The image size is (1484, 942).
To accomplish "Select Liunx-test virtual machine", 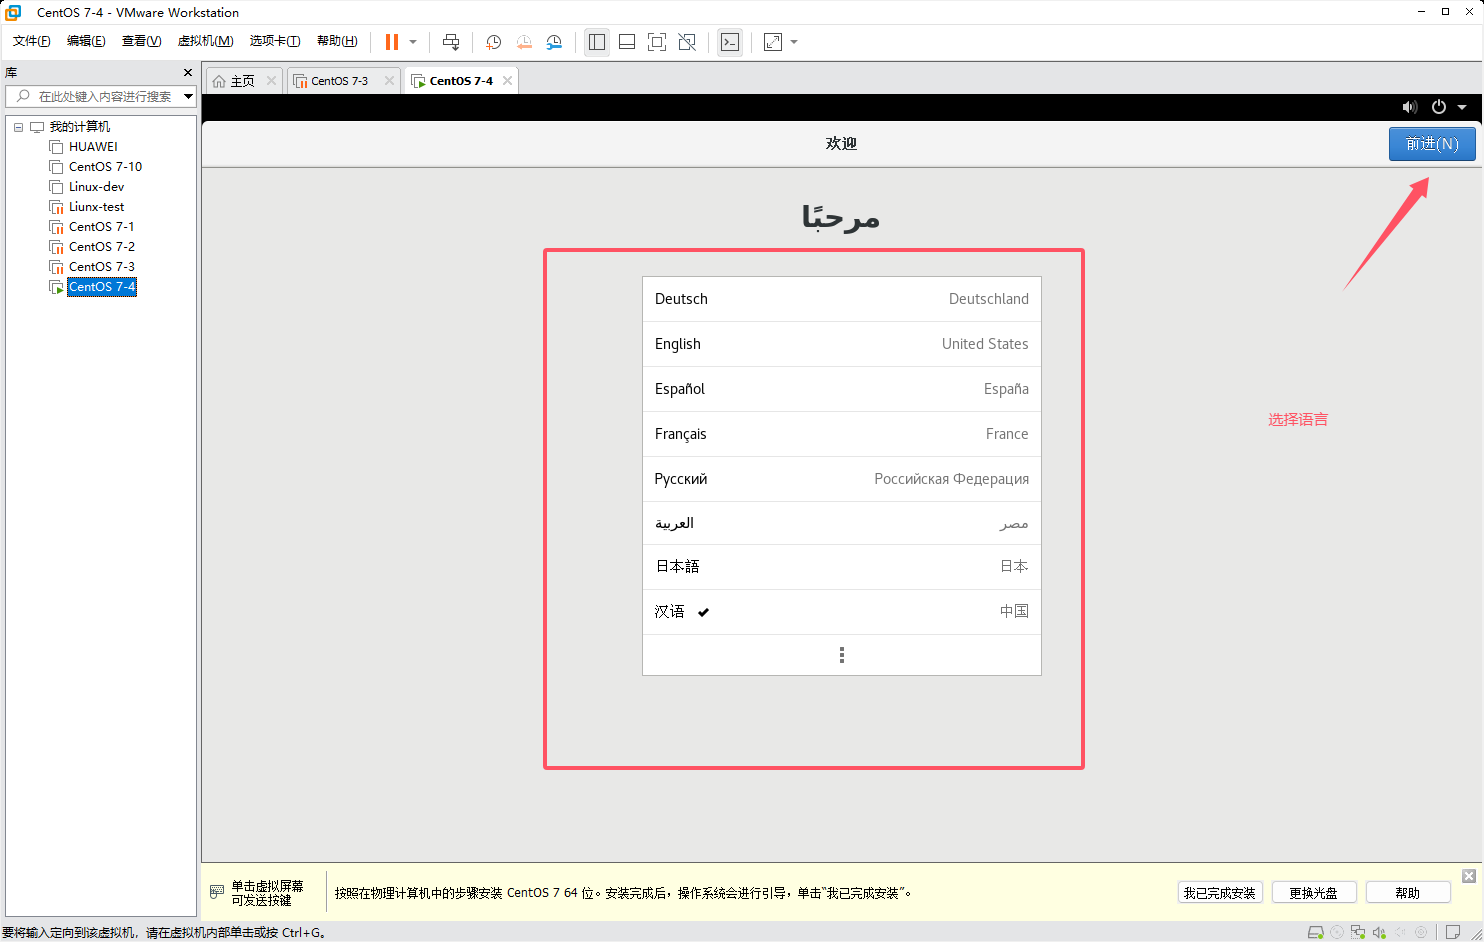I will click(96, 207).
